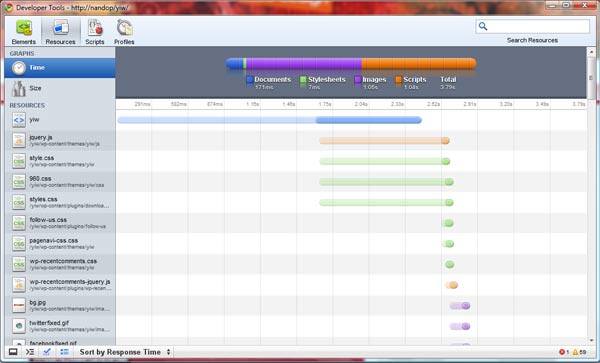
Task: Open the Elements panel icon
Action: [23, 31]
